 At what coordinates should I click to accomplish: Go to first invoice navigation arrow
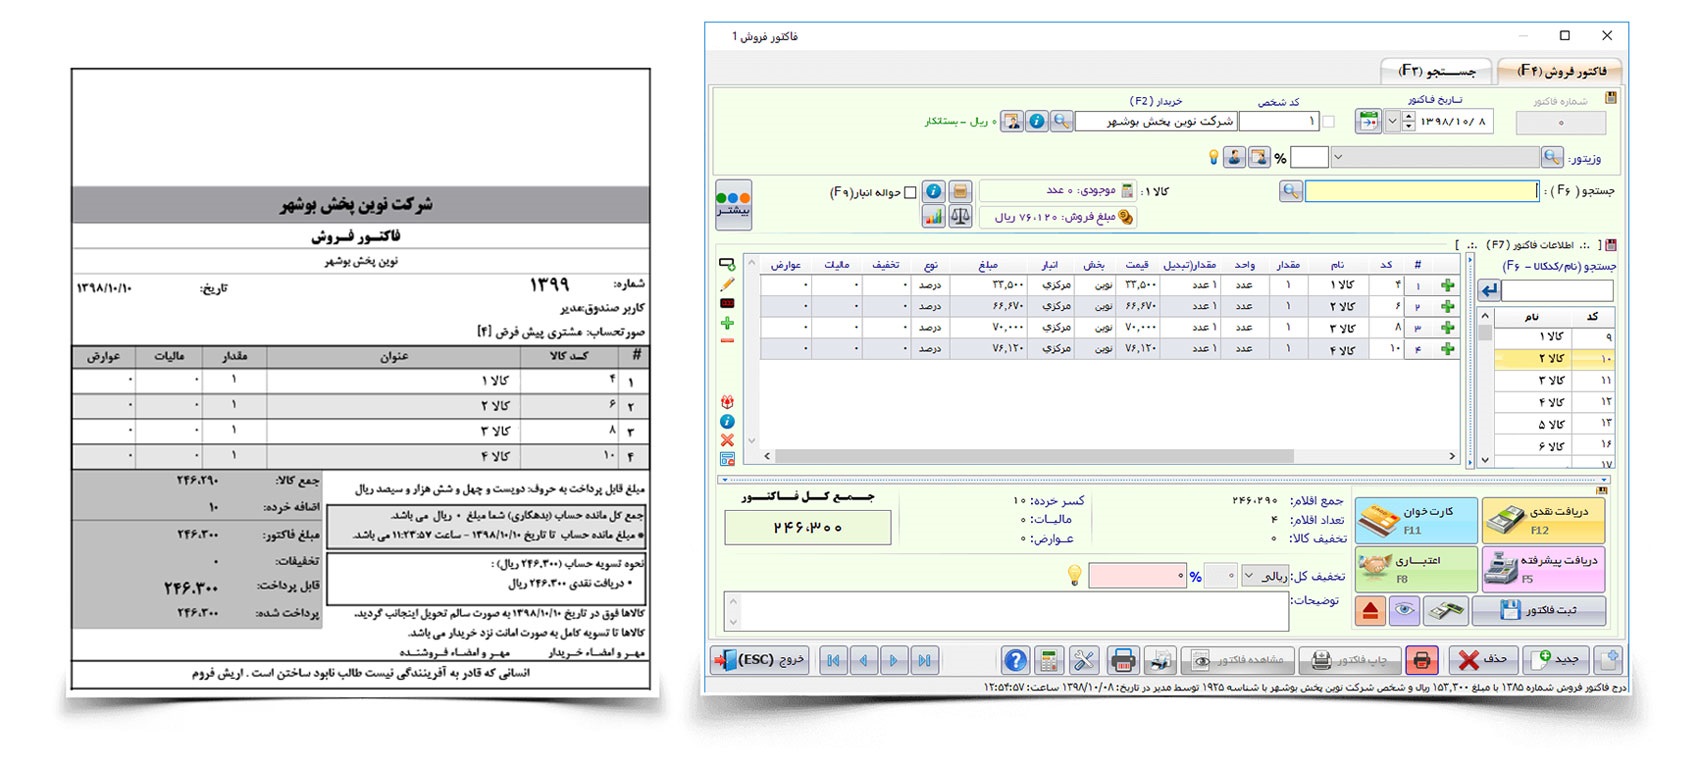pos(833,660)
